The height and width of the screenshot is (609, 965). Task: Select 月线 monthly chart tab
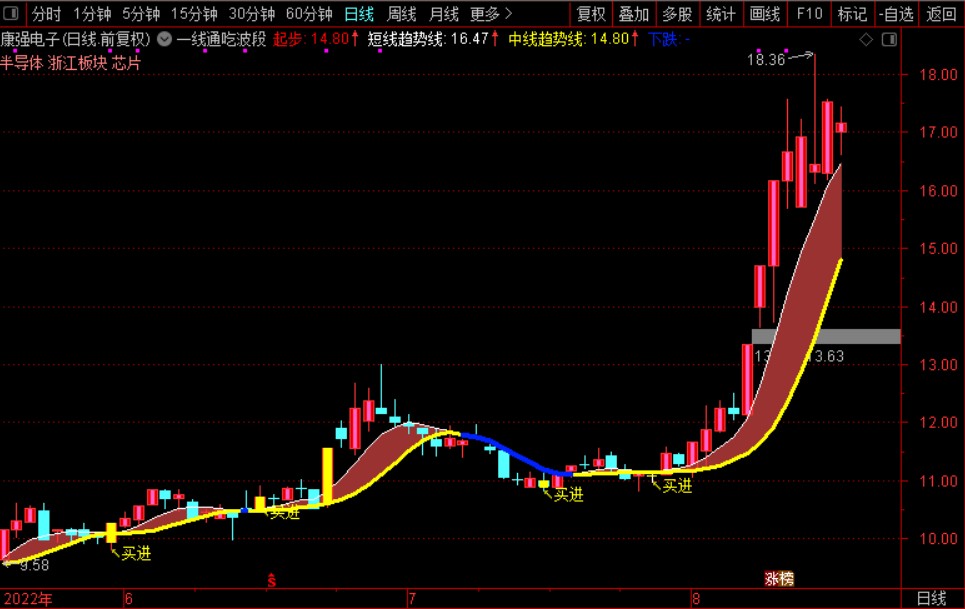(x=444, y=14)
